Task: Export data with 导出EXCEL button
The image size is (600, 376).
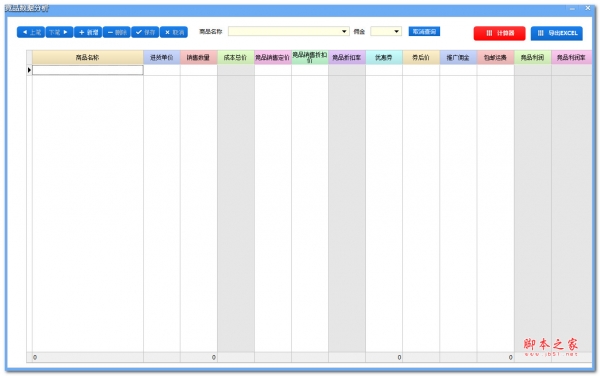Action: pyautogui.click(x=557, y=33)
